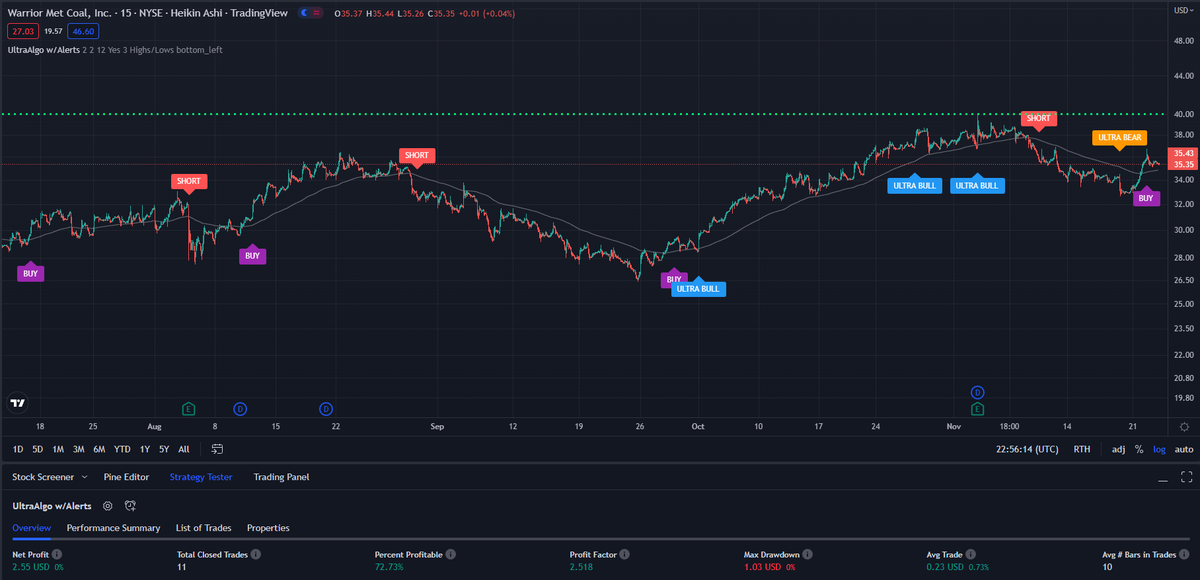
Task: Toggle auto scale mode
Action: pos(1184,450)
